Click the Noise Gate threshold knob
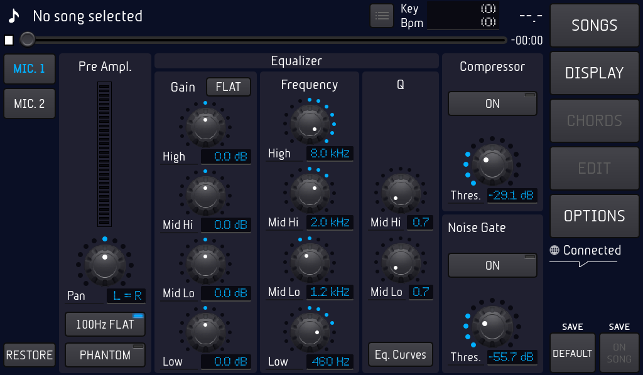Image resolution: width=644 pixels, height=376 pixels. (x=492, y=327)
